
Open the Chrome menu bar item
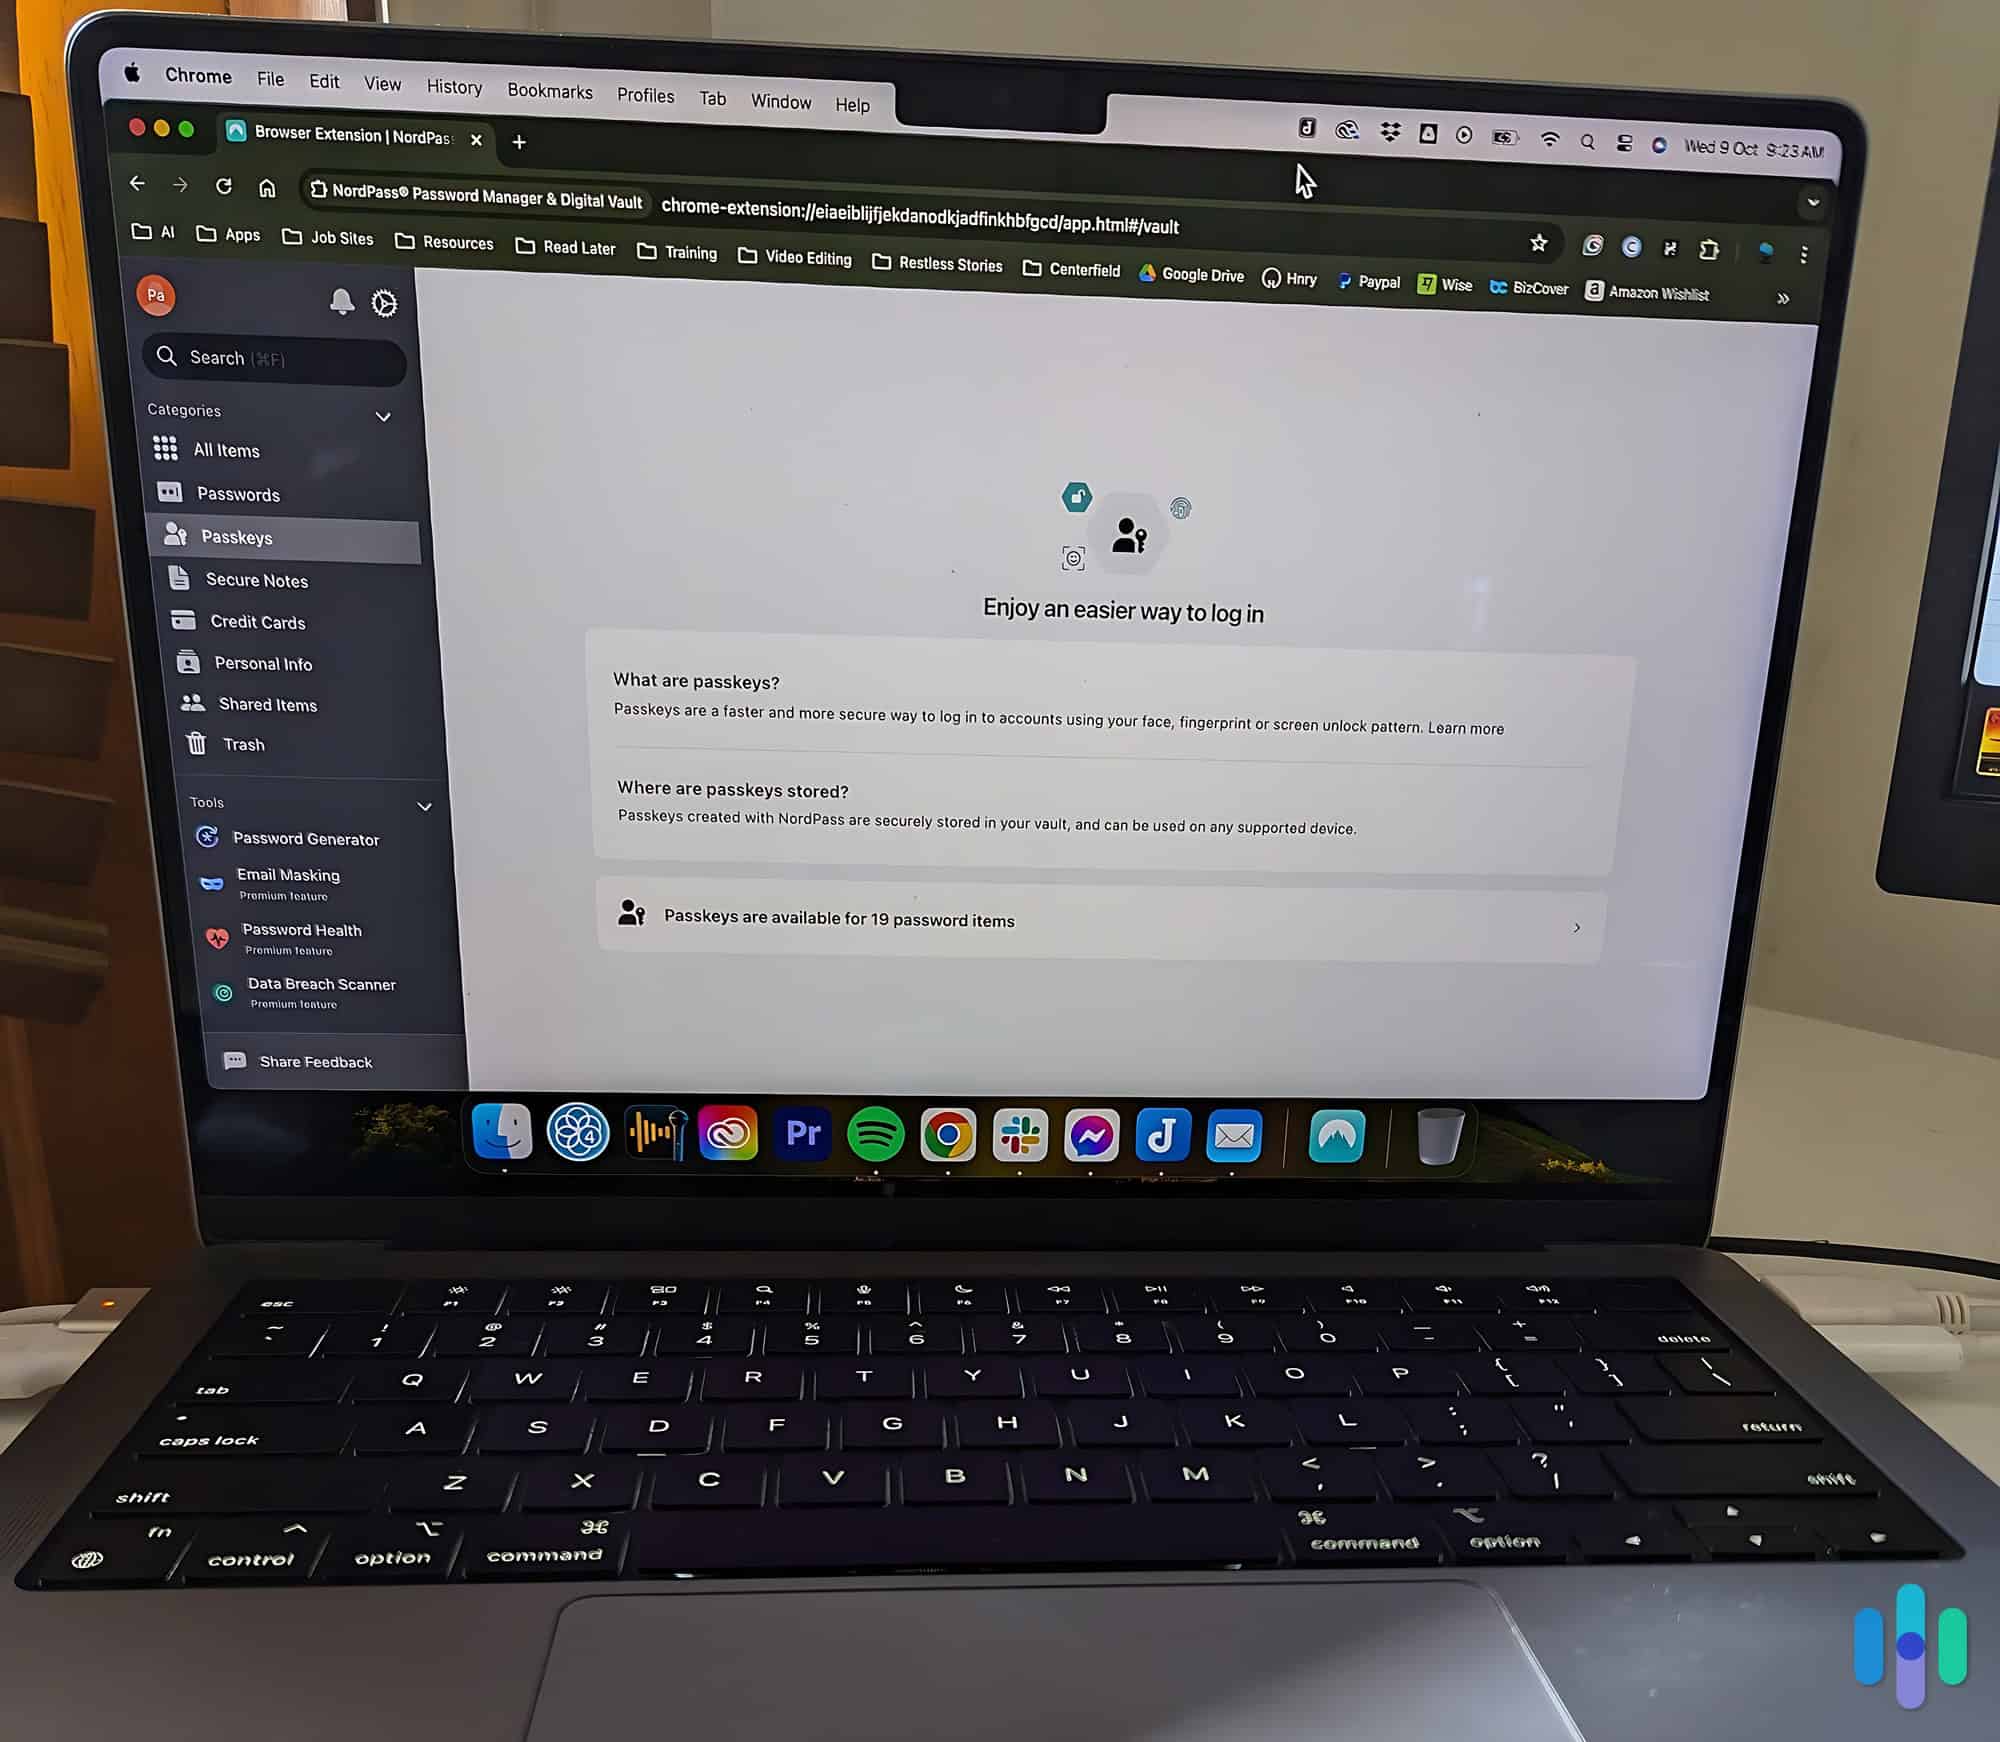point(194,85)
